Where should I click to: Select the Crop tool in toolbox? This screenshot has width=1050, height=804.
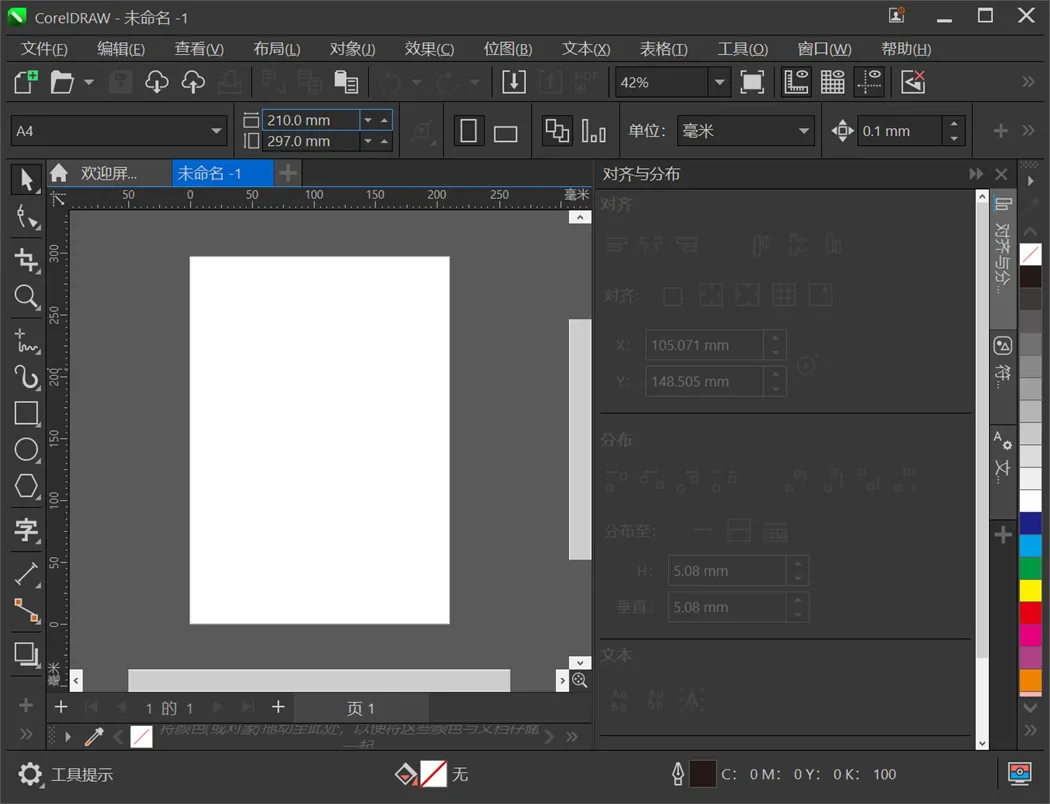coord(26,260)
